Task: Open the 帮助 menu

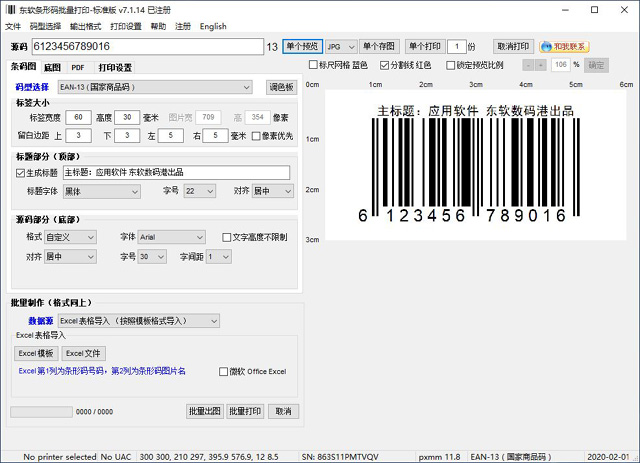Action: 158,27
